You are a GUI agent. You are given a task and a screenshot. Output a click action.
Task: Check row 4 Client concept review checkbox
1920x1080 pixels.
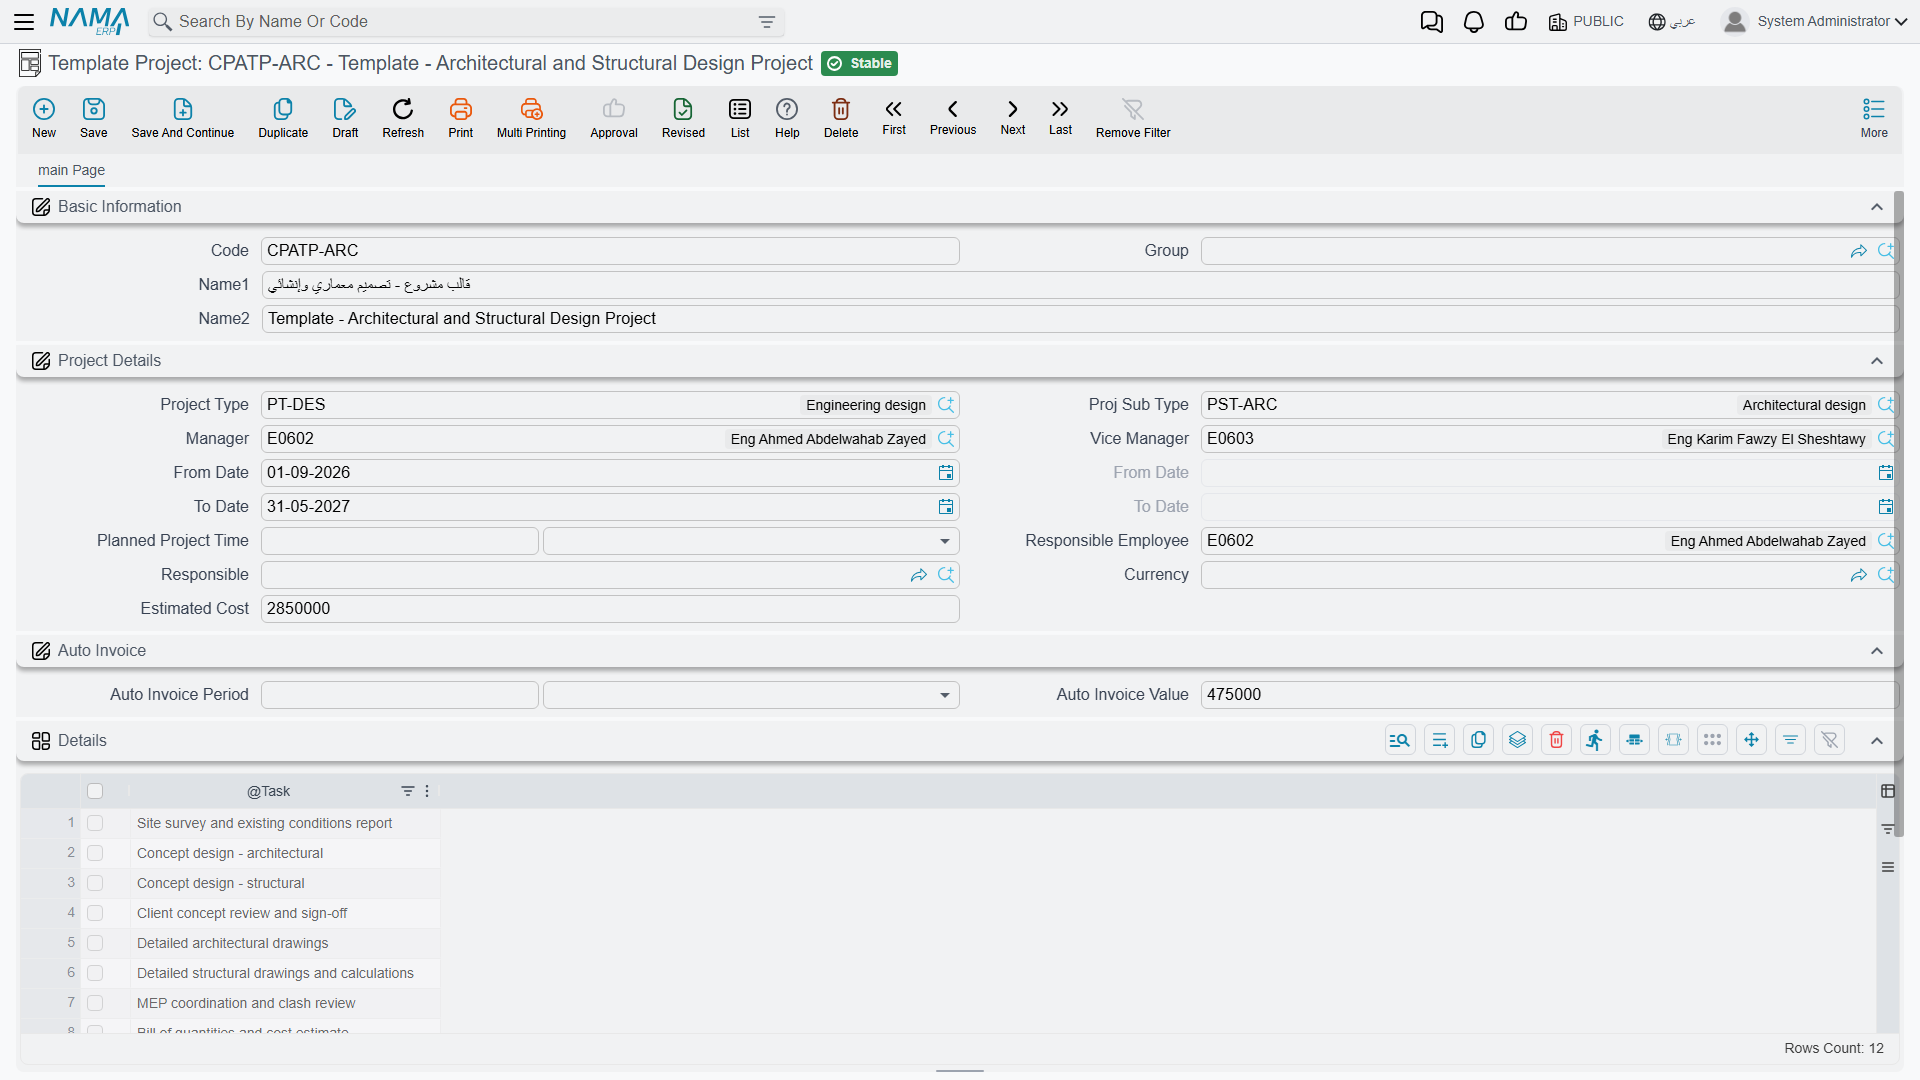95,913
